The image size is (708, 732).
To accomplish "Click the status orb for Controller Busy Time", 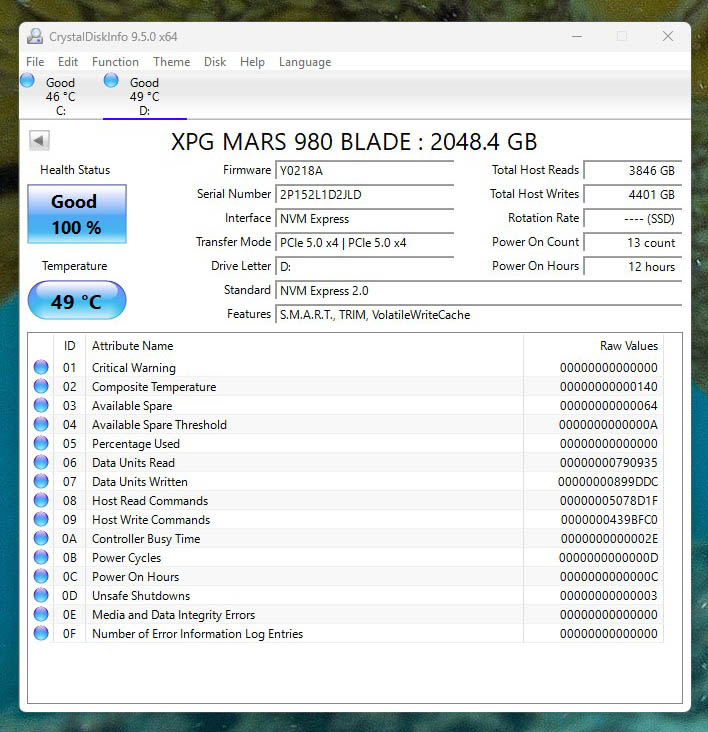I will [x=41, y=538].
